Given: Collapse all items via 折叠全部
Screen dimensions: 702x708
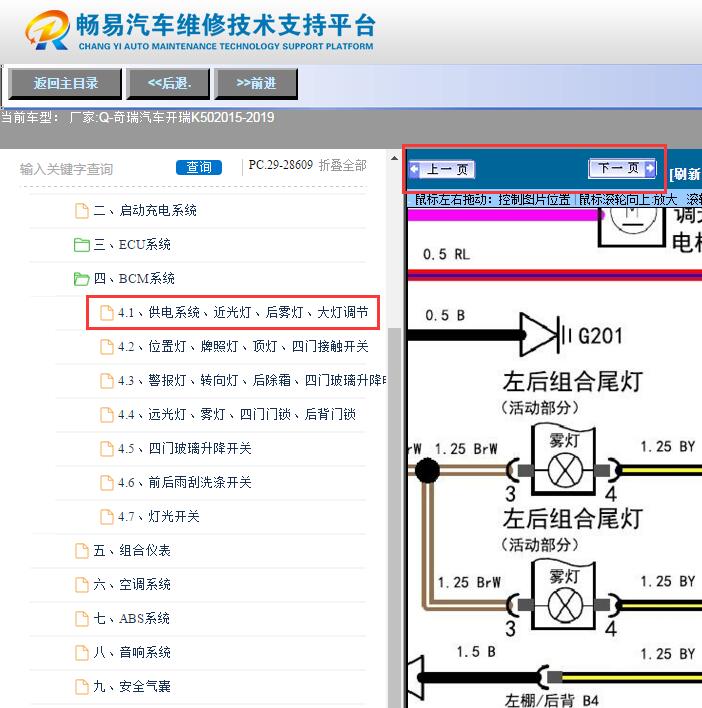Looking at the screenshot, I should point(343,166).
